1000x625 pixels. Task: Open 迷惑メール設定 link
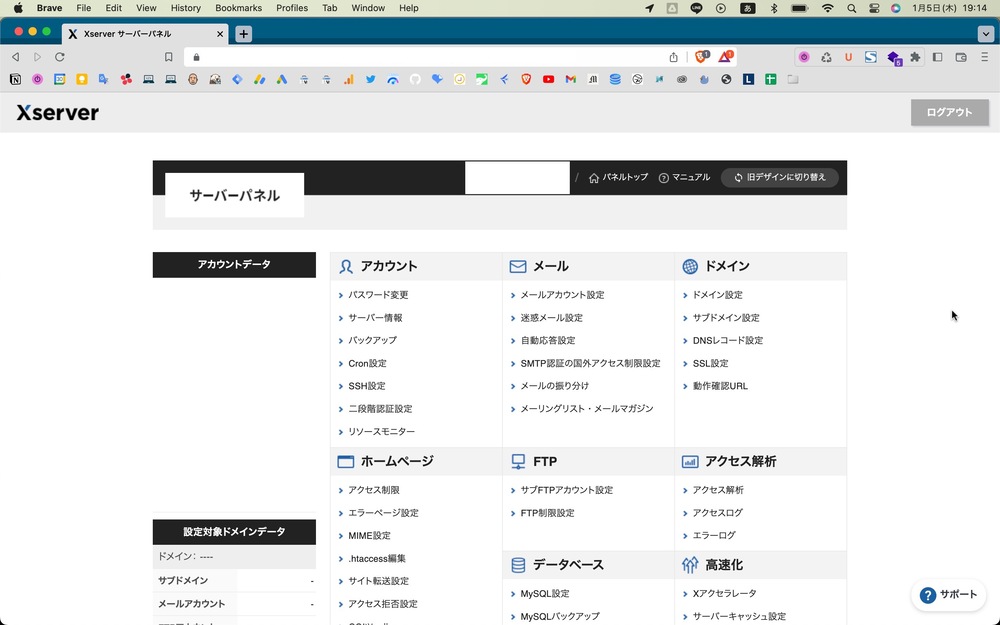[x=552, y=318]
